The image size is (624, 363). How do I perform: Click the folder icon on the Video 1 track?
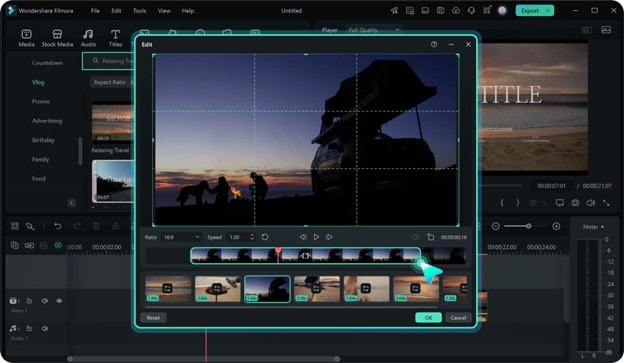pyautogui.click(x=29, y=301)
